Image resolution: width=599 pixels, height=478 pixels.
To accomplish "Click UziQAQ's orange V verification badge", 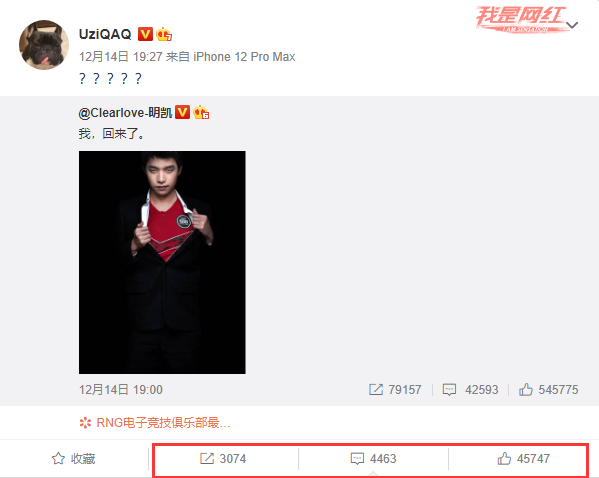I will tap(145, 34).
